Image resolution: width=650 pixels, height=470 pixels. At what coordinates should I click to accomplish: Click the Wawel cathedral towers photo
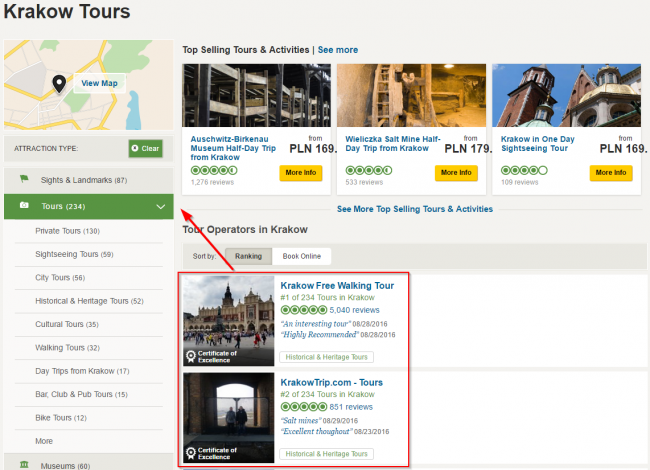(x=567, y=95)
